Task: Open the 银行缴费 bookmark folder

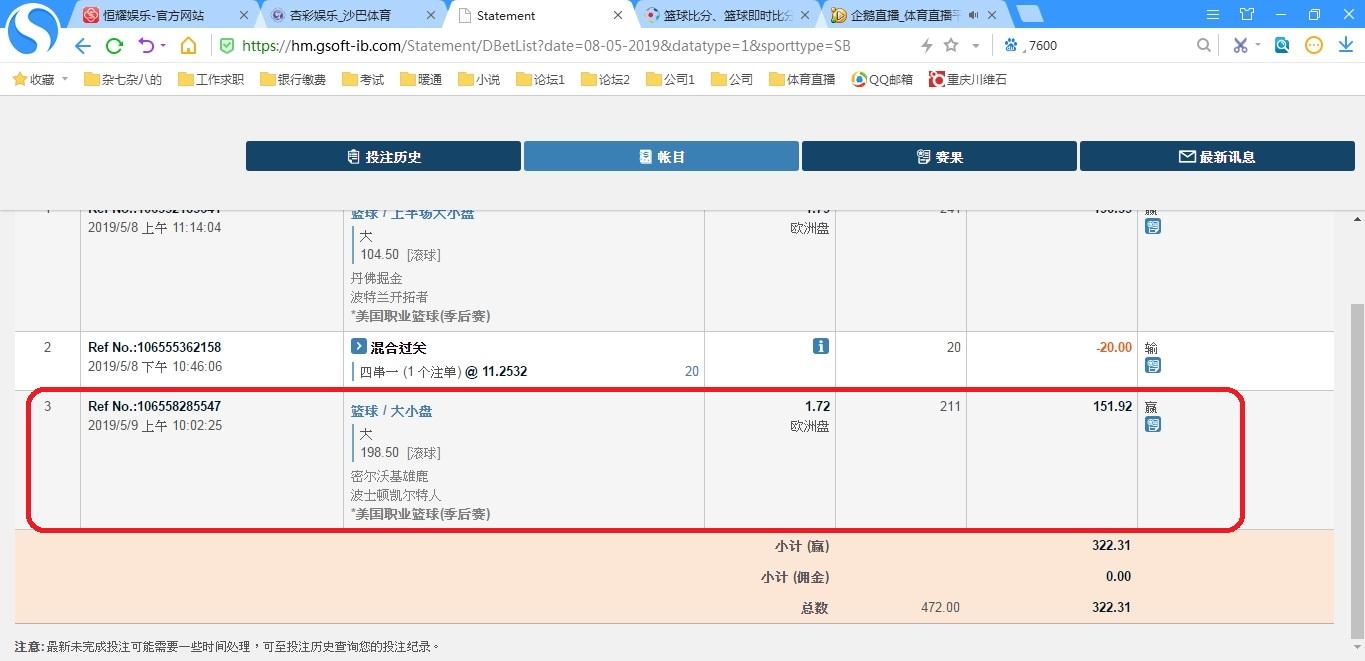Action: (292, 79)
